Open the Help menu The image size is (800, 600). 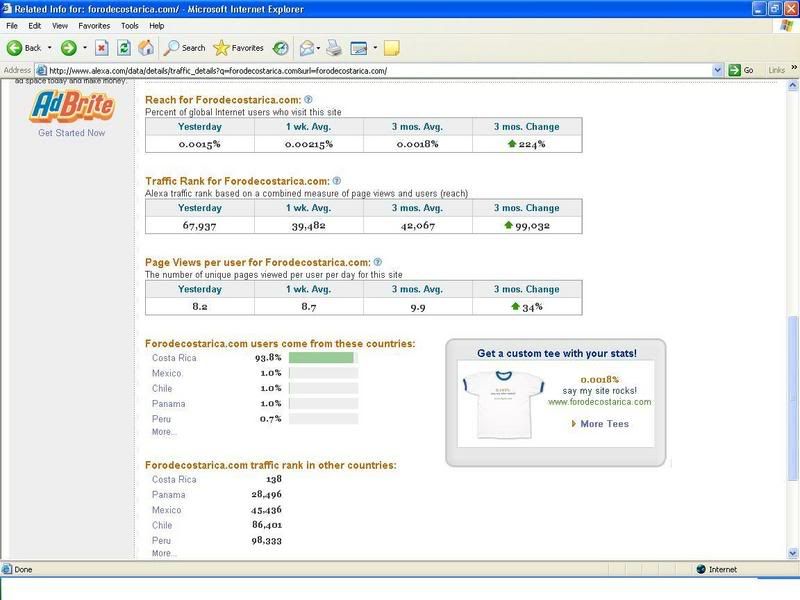[x=157, y=26]
